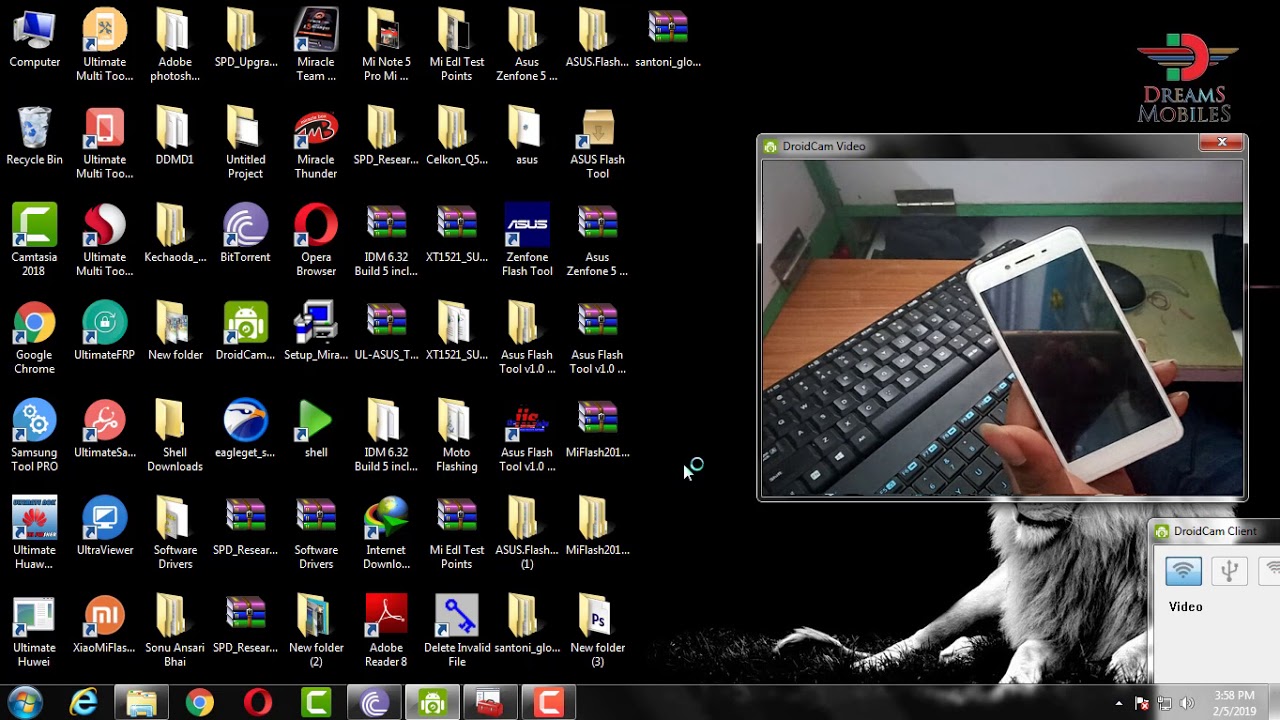Select the Mi Note 5 Pro Mi... folder

[386, 45]
